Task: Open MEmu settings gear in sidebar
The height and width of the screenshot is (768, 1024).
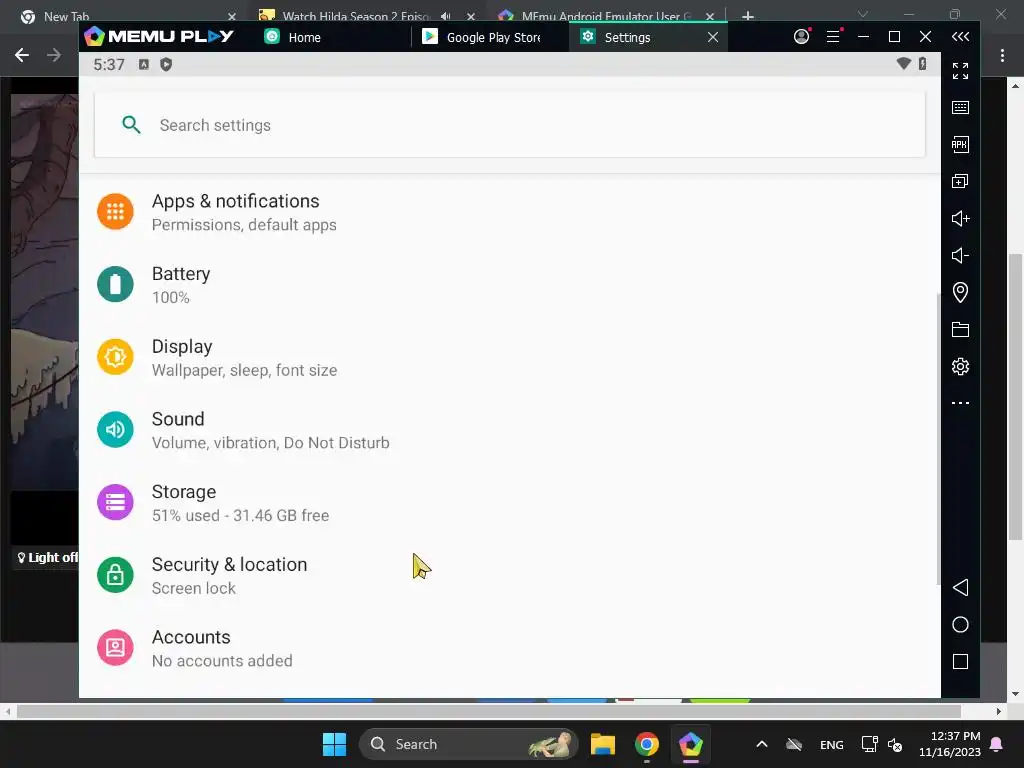Action: tap(960, 366)
